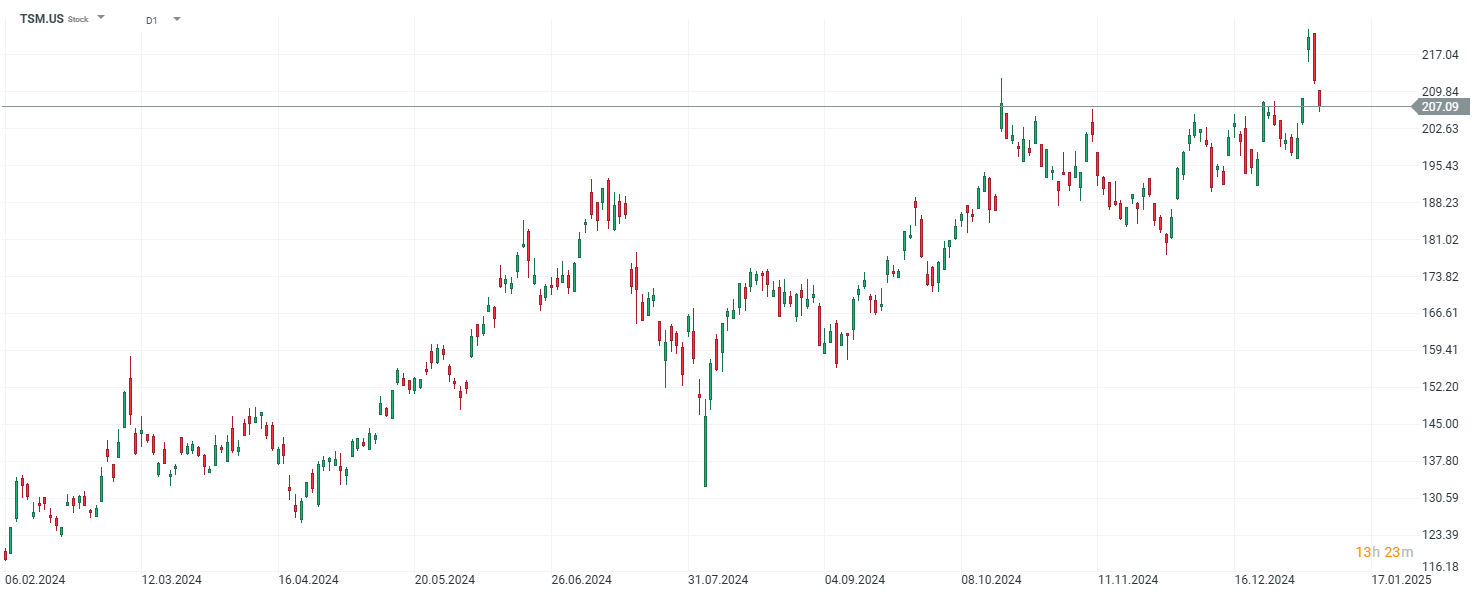Click the 166.61 price axis label
The image size is (1482, 597).
(x=1439, y=313)
